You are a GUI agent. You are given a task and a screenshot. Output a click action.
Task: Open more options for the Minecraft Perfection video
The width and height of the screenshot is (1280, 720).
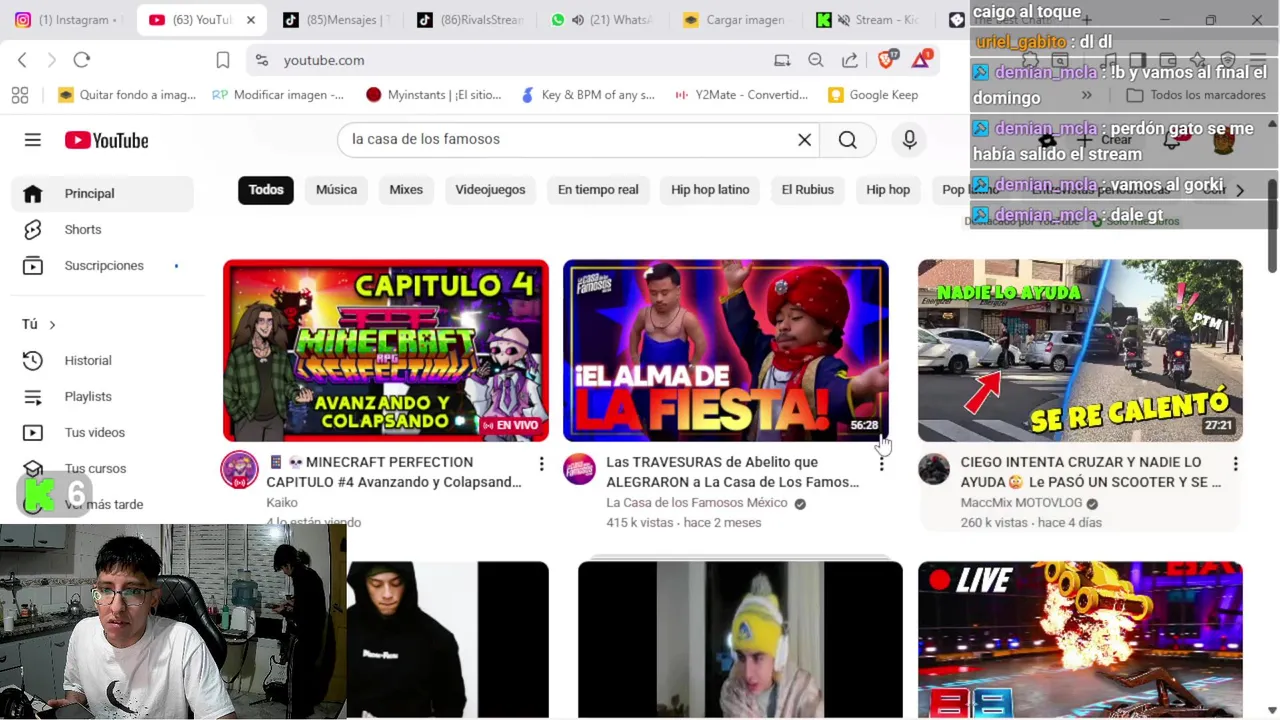[x=541, y=464]
